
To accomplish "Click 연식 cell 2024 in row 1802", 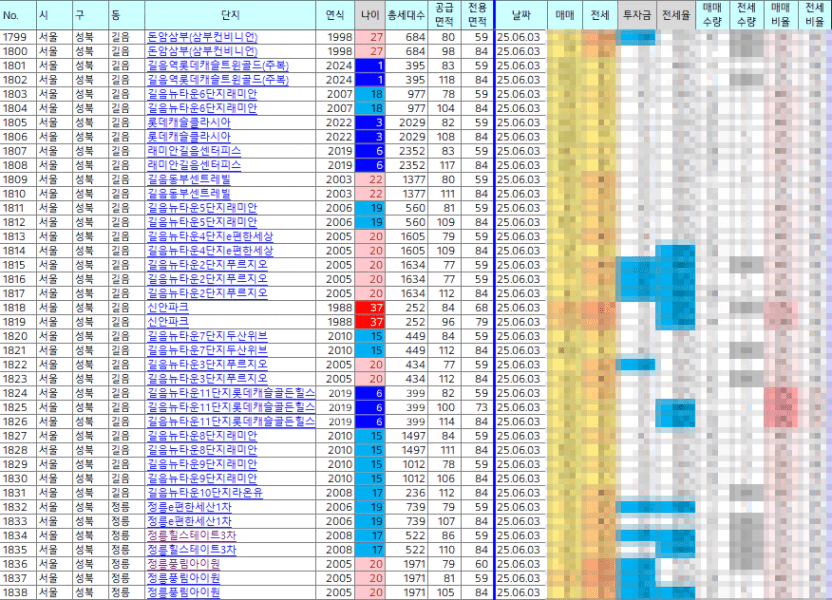I will pyautogui.click(x=335, y=80).
